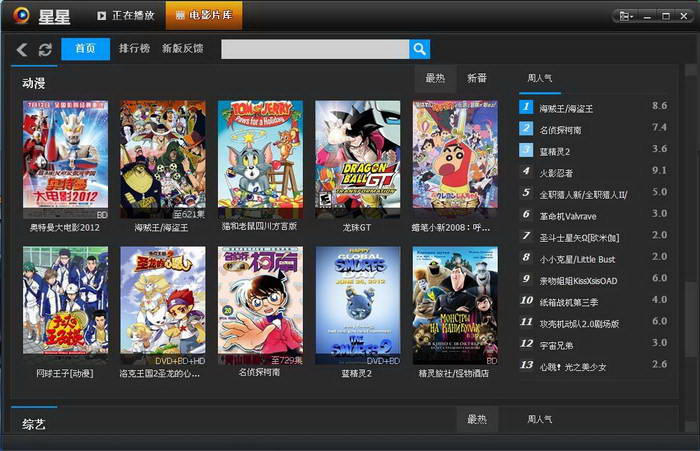Open the Dragon Ball GT poster thumbnail

[x=358, y=159]
